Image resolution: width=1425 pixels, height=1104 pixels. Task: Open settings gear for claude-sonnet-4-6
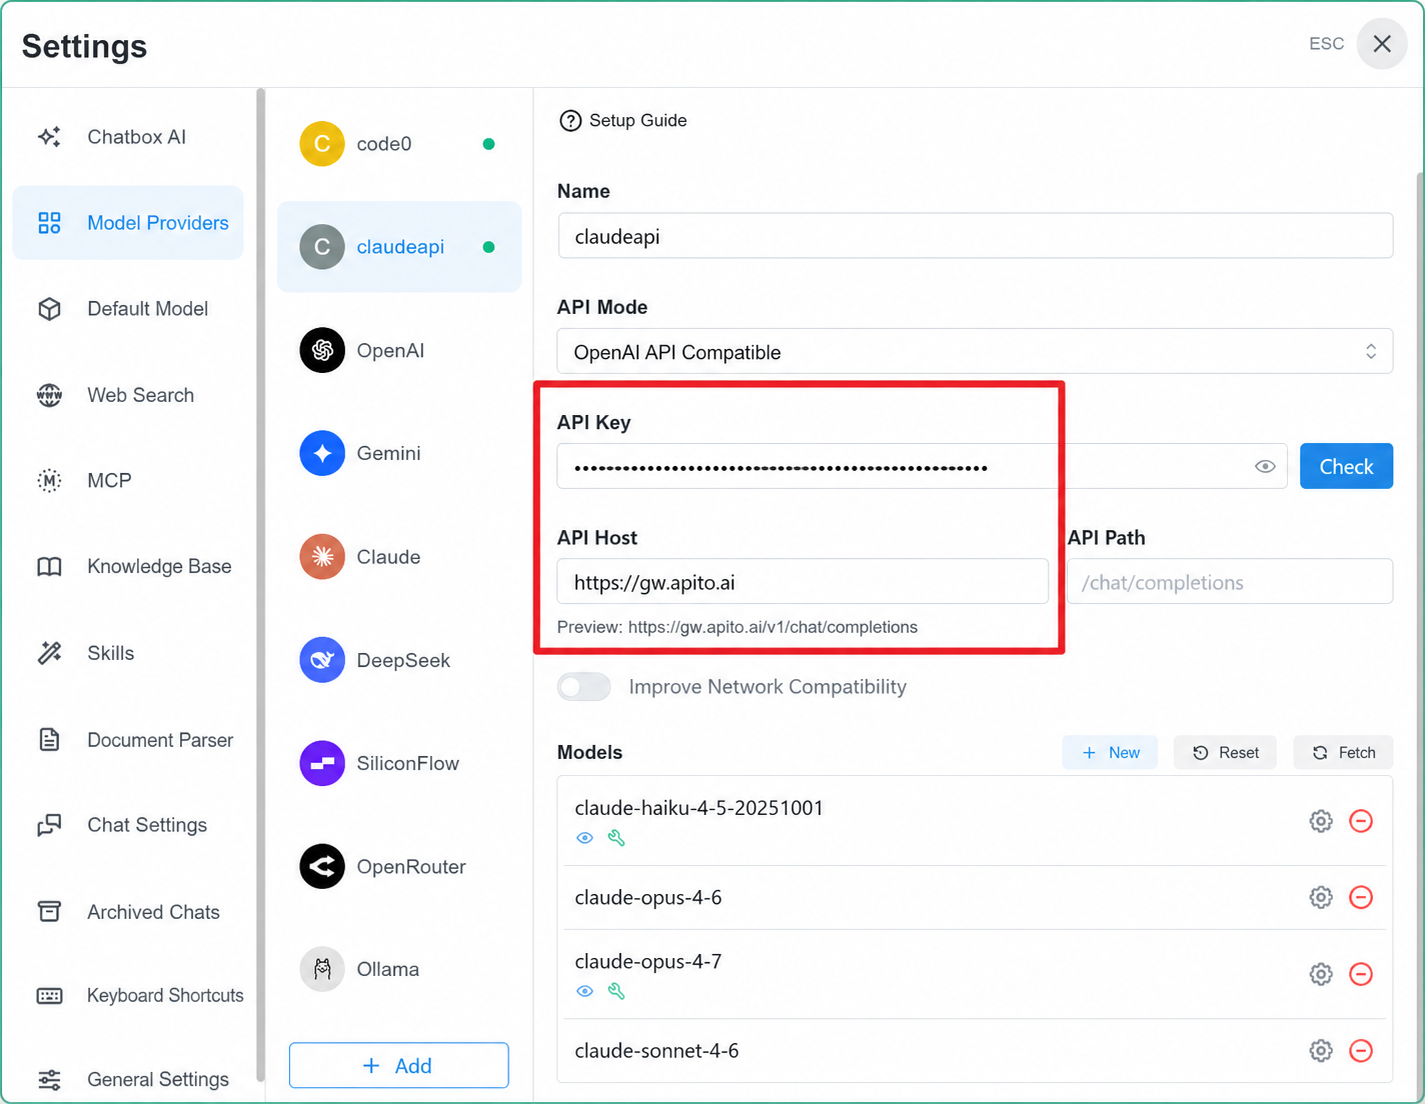[1321, 1051]
